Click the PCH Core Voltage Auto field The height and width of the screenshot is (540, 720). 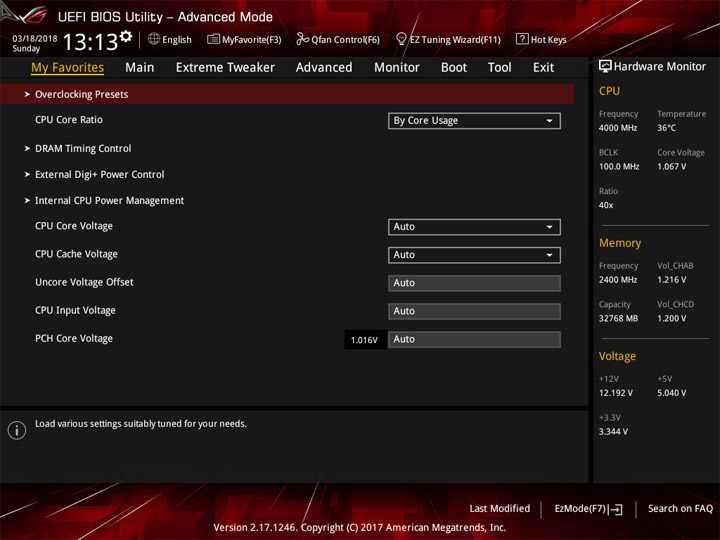click(x=474, y=339)
